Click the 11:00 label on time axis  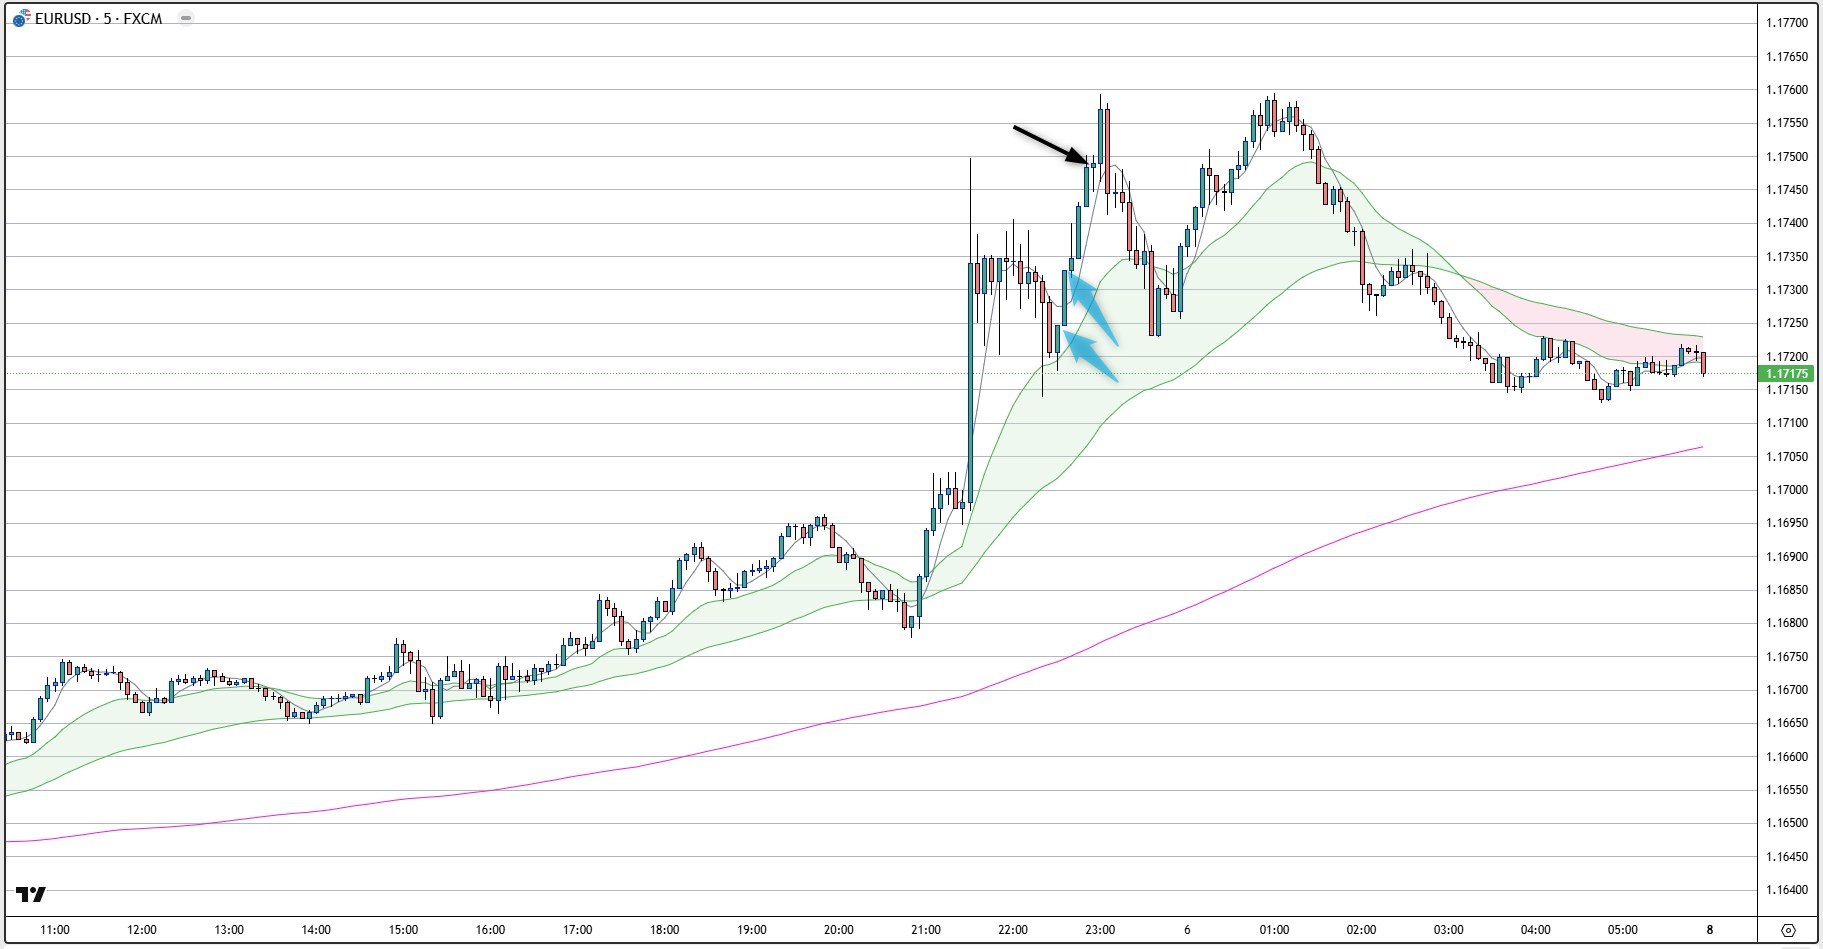[54, 930]
